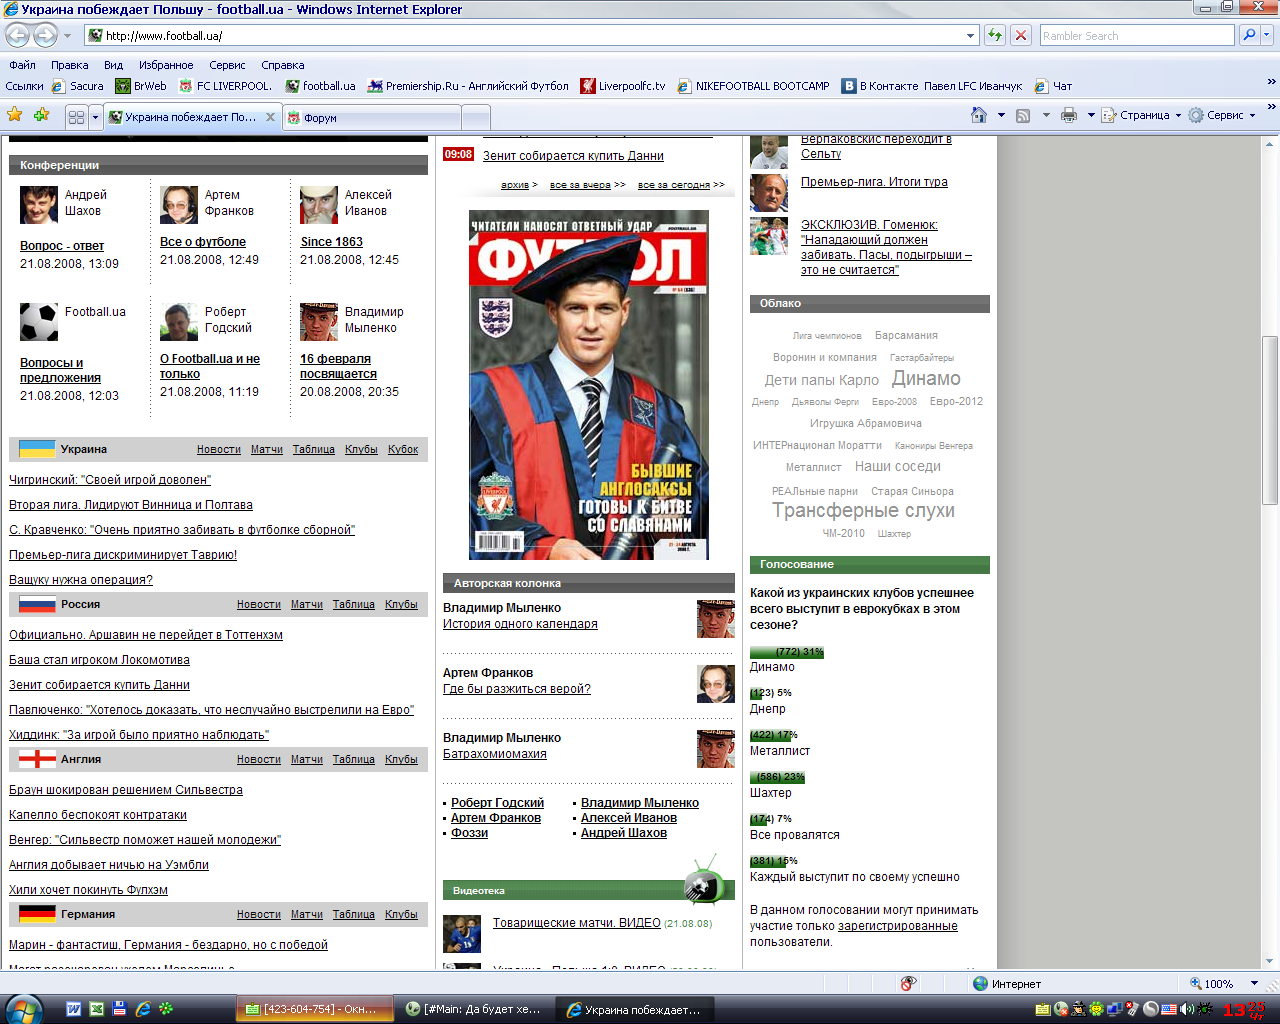
Task: Expand the Print dropdown arrow
Action: [1091, 115]
